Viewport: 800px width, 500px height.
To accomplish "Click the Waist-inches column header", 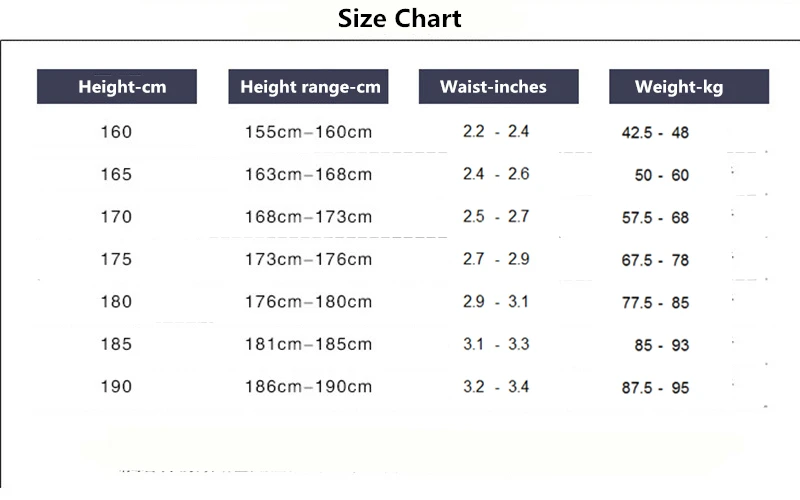I will tap(493, 87).
